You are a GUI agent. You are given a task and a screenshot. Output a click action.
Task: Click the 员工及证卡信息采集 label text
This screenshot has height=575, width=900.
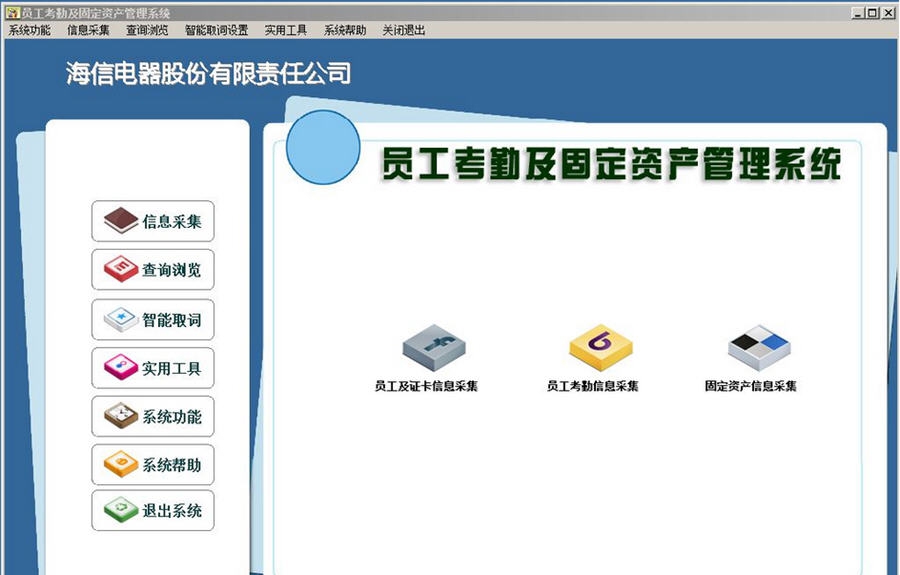426,386
